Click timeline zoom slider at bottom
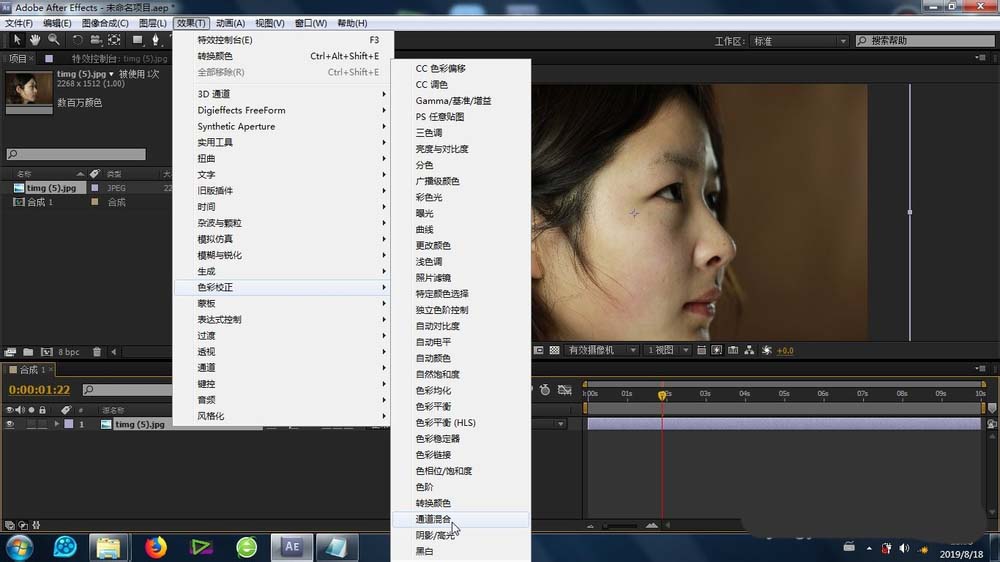This screenshot has height=562, width=1000. (620, 526)
